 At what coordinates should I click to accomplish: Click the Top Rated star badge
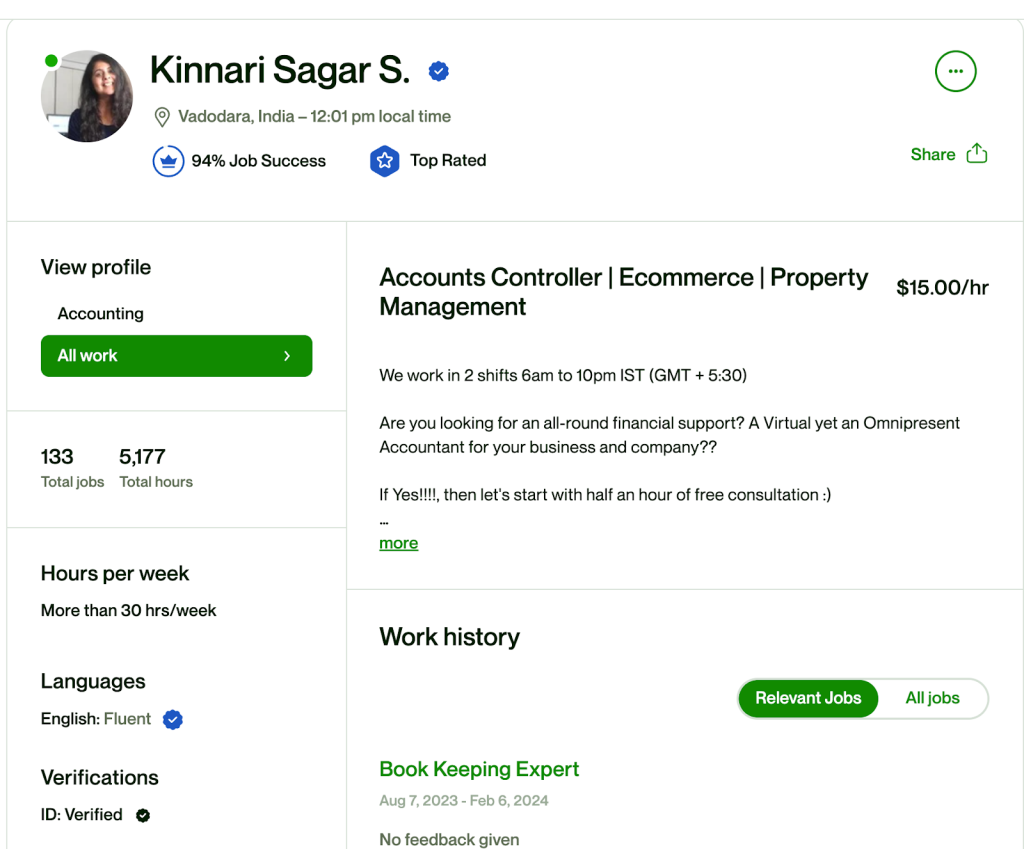[385, 161]
